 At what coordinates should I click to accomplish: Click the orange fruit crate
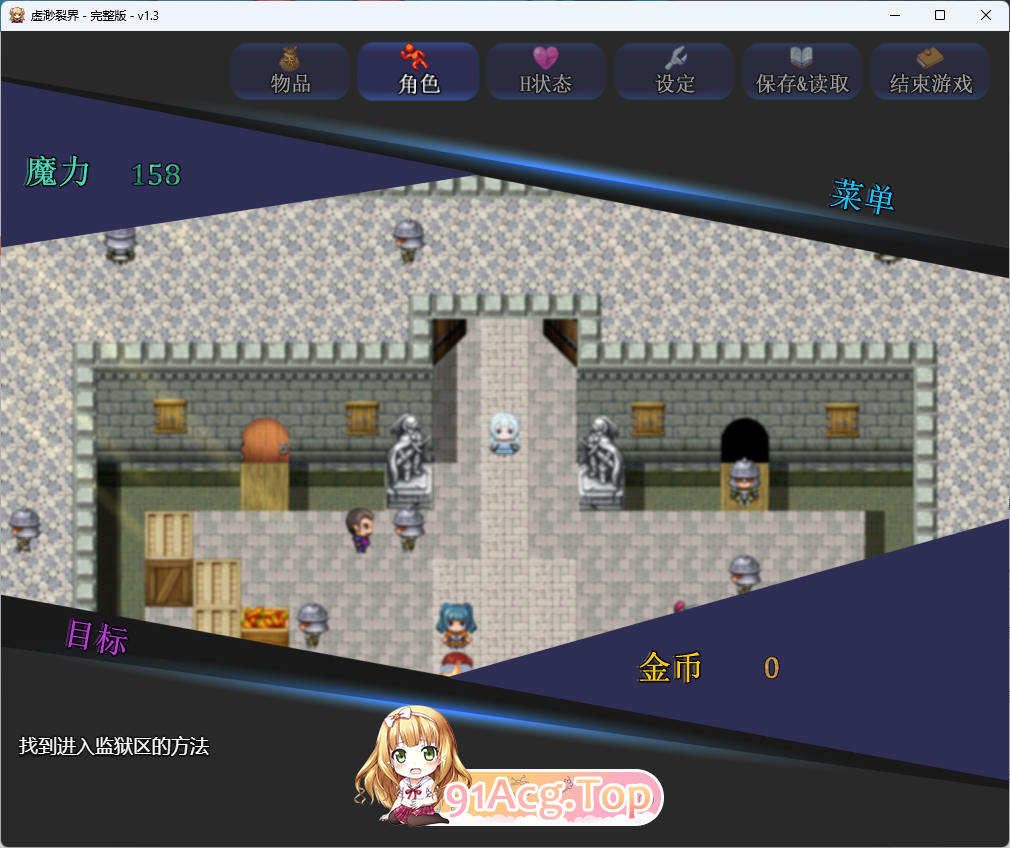click(x=264, y=625)
